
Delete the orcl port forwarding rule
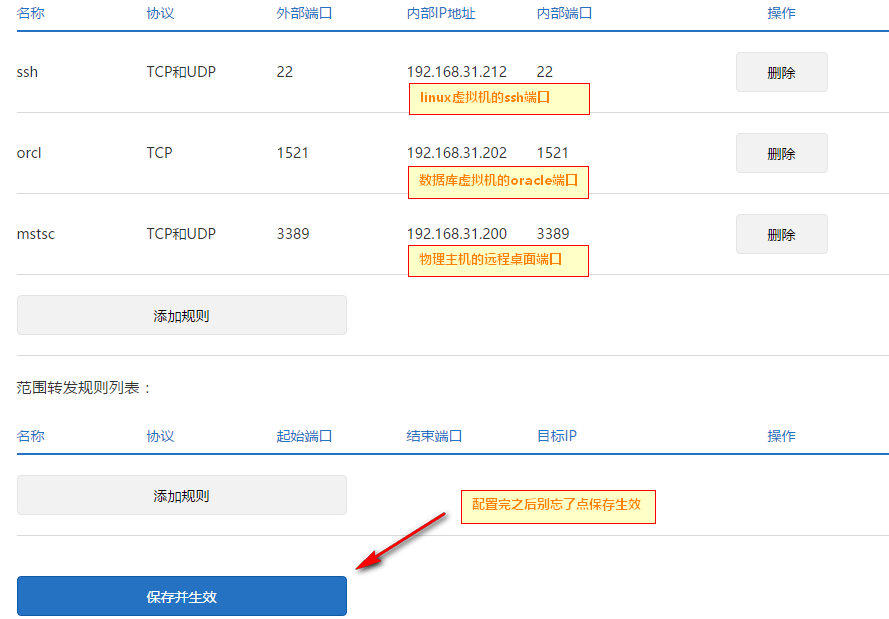pos(781,153)
